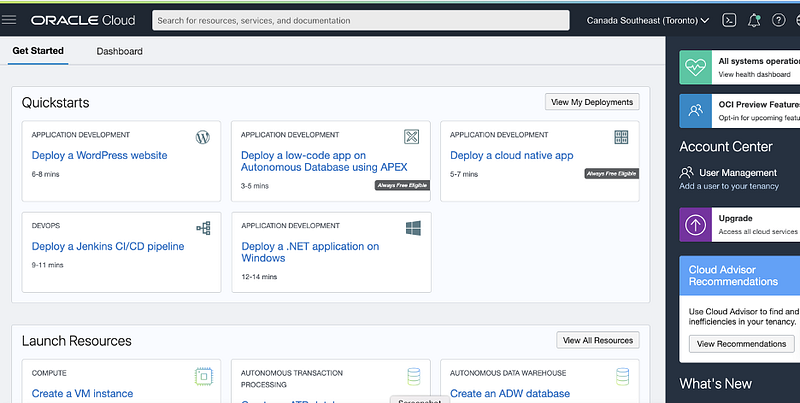Click the Always Free Eligible badge on cloud native card

click(x=611, y=174)
